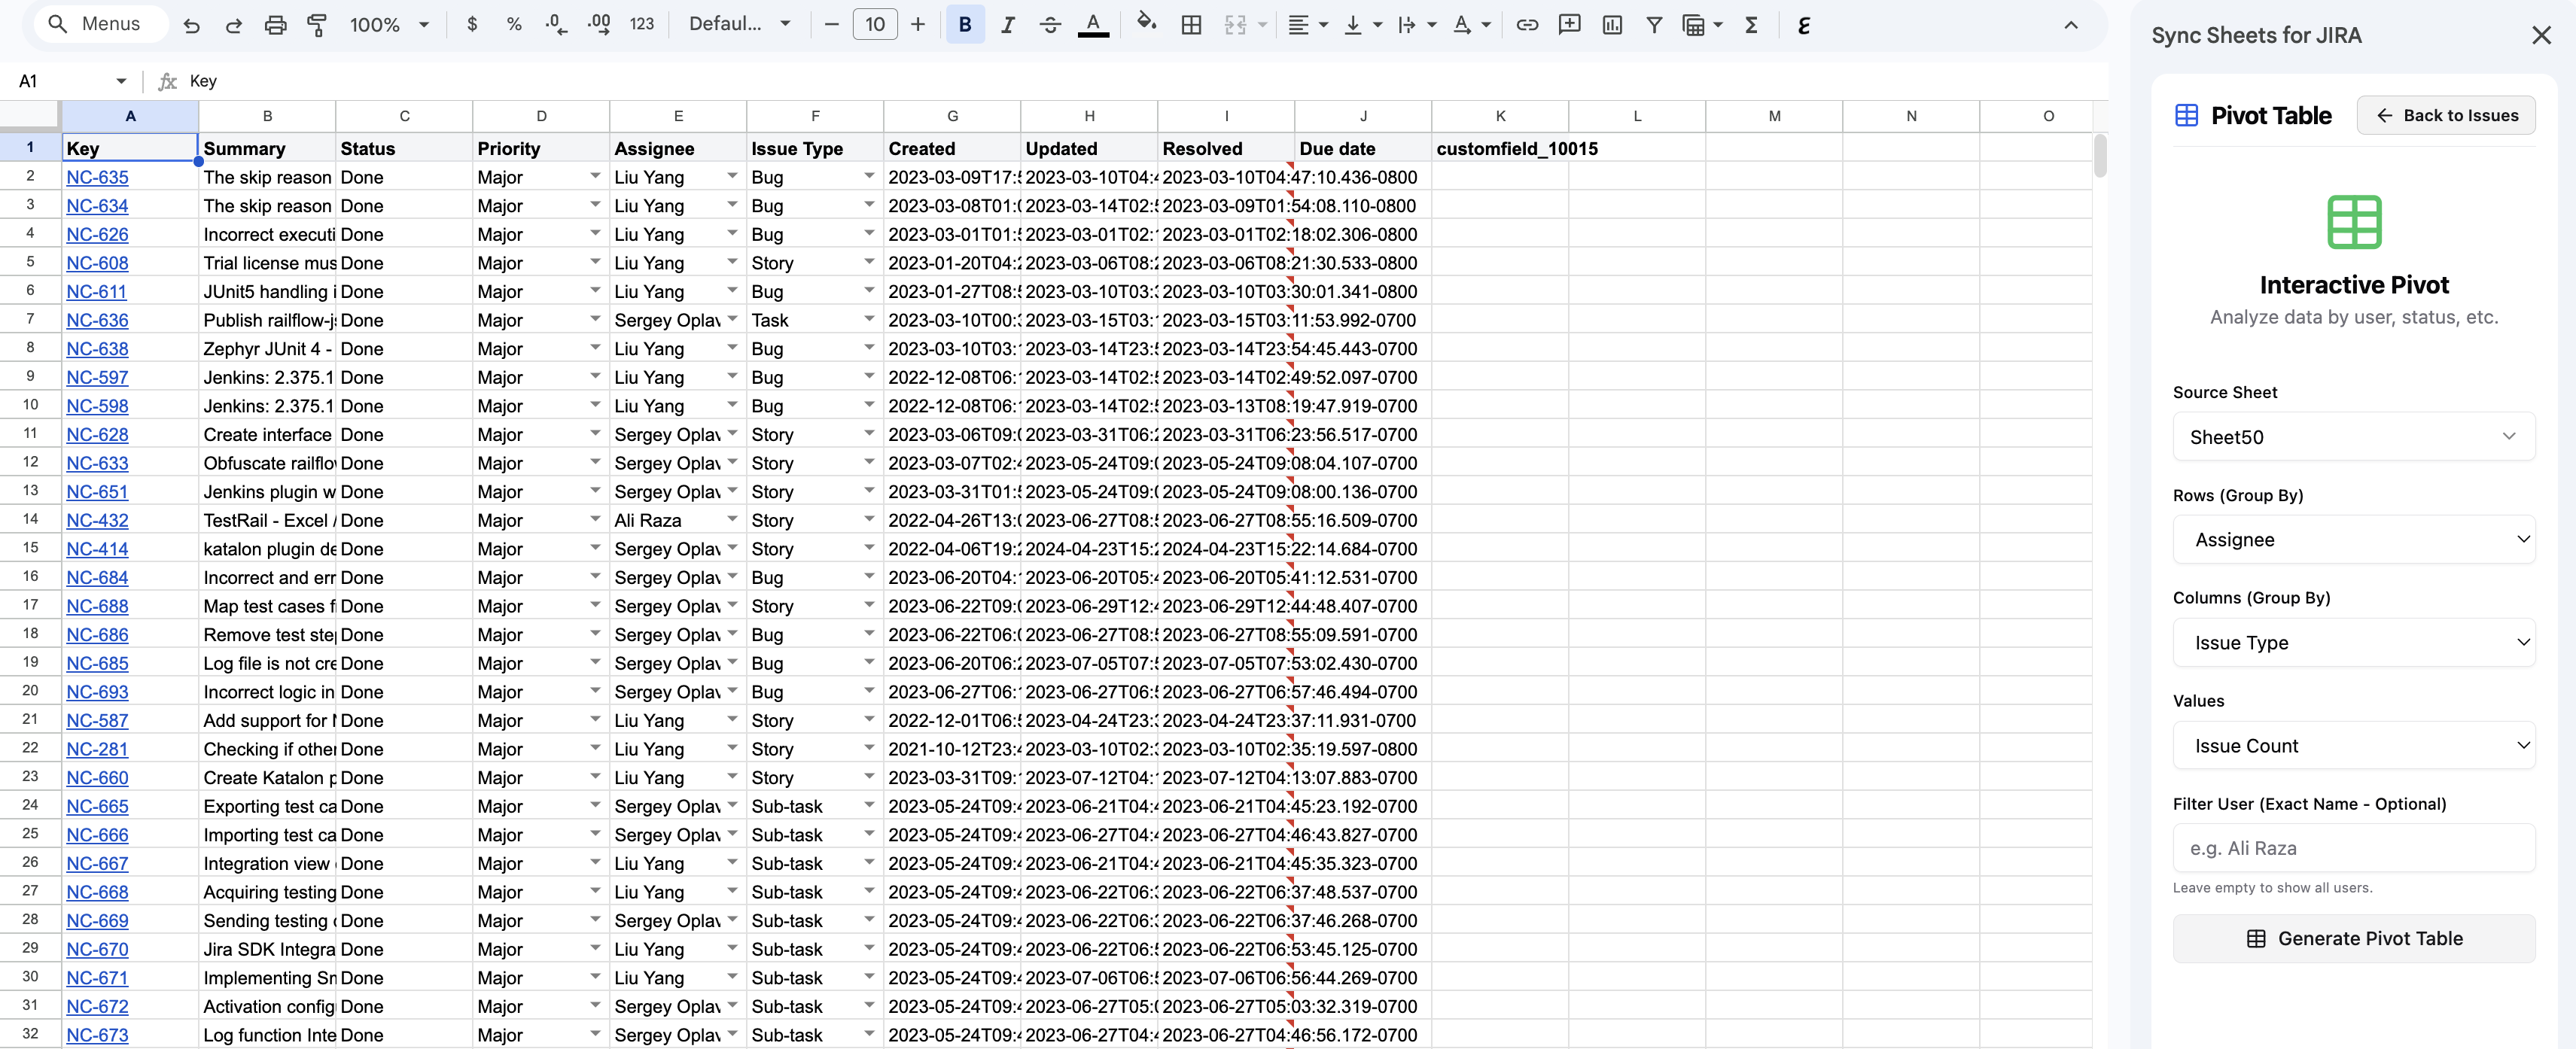This screenshot has height=1049, width=2576.
Task: Insert a chart
Action: click(1611, 24)
